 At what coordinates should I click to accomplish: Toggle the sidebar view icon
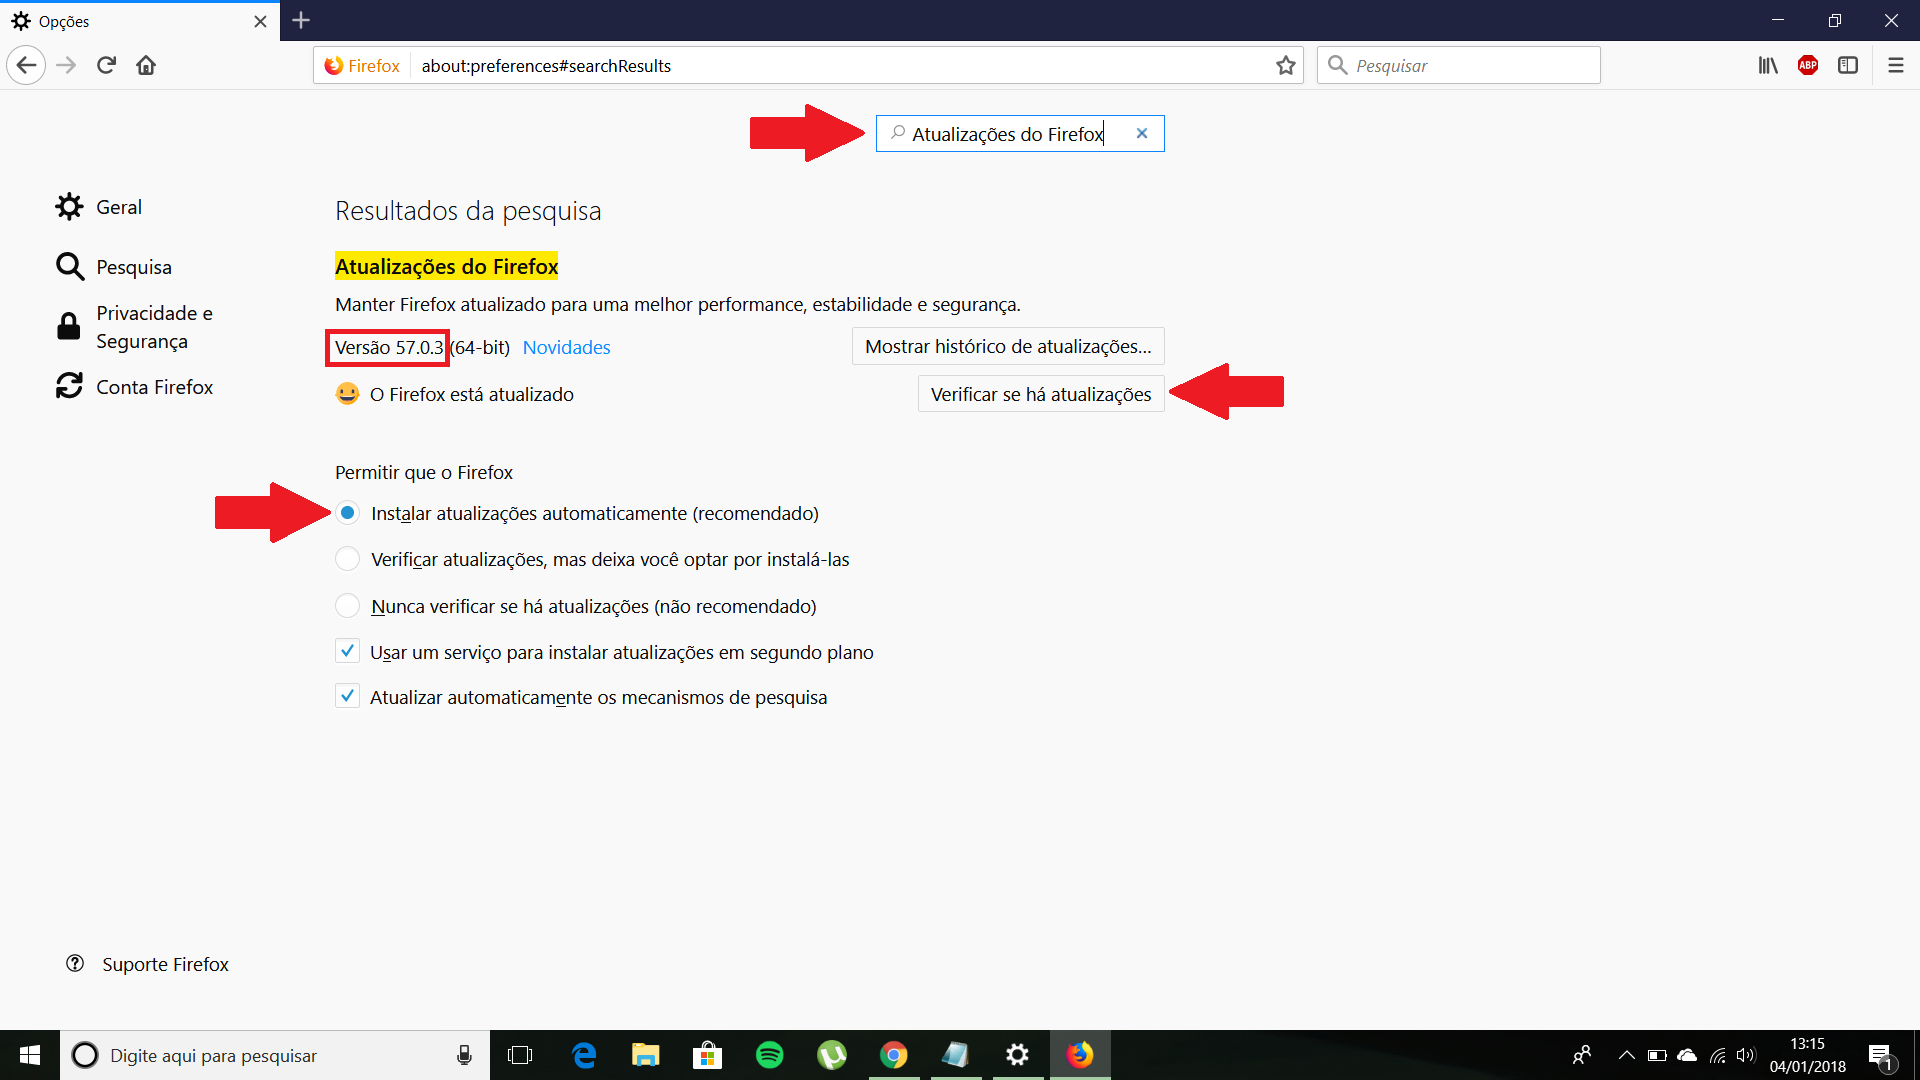coord(1848,66)
